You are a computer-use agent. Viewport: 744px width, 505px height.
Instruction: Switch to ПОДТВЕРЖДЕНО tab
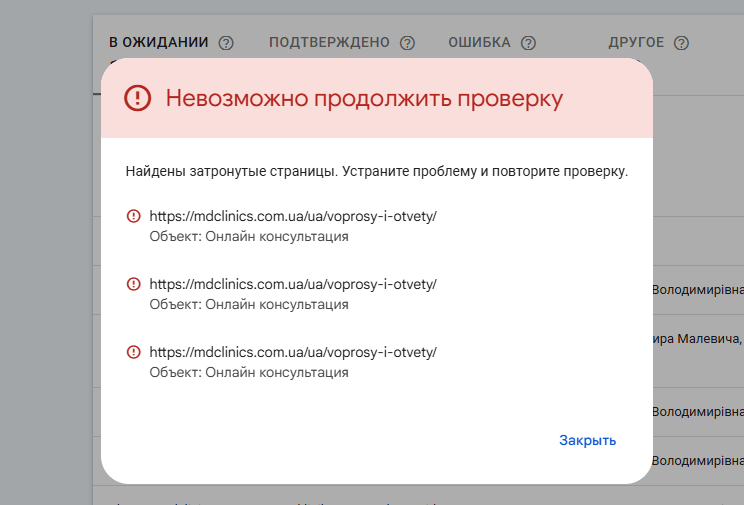pyautogui.click(x=329, y=42)
